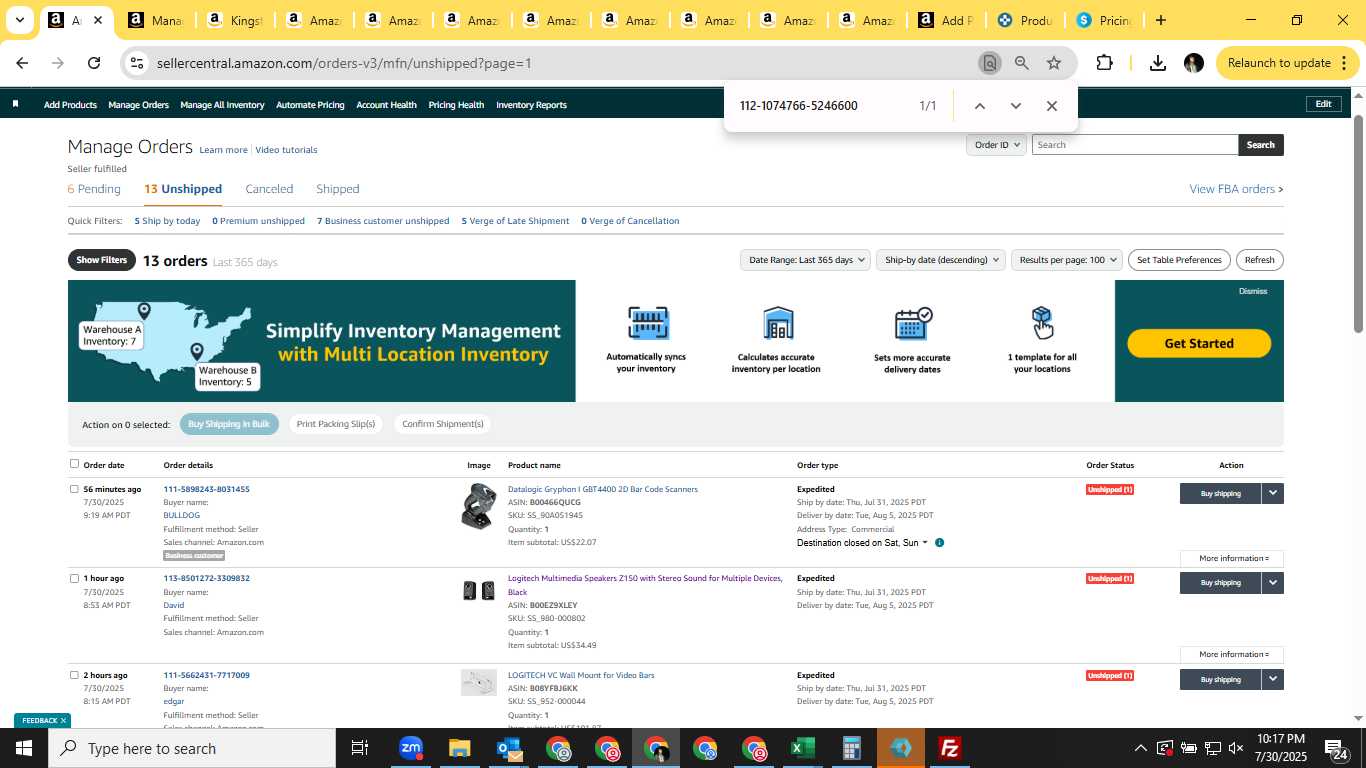This screenshot has height=768, width=1366.
Task: Open Manage All Inventory menu item
Action: click(222, 105)
